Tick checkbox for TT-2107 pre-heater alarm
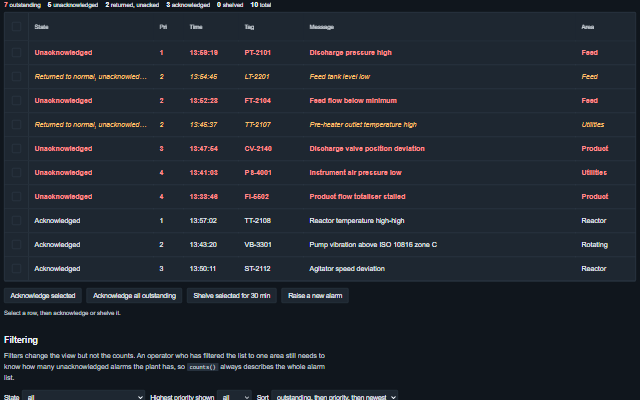This screenshot has width=640, height=400. pos(16,124)
